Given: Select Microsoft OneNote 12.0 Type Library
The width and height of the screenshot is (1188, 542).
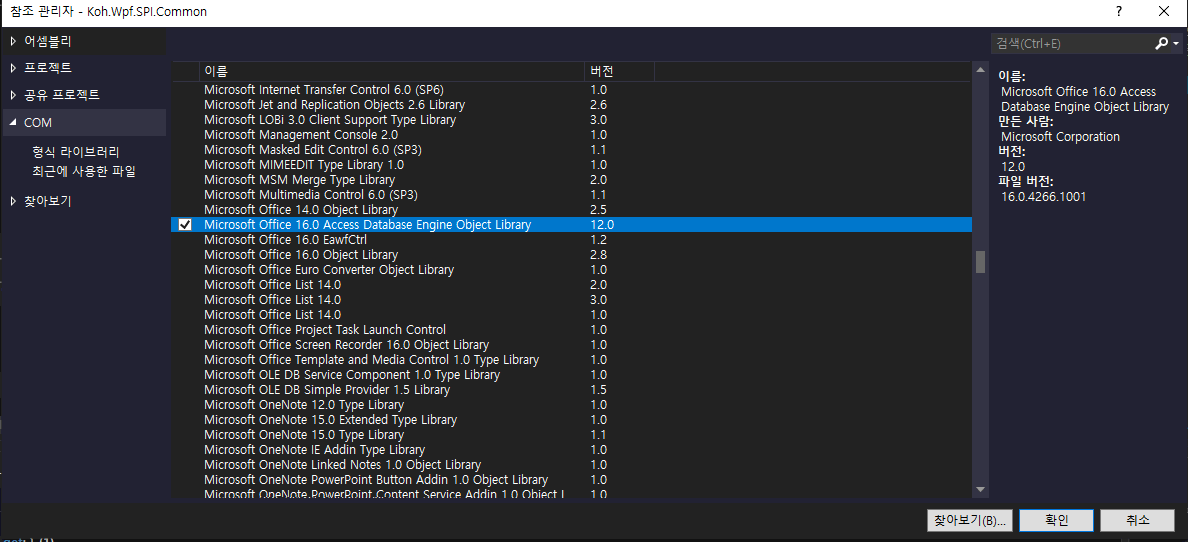Looking at the screenshot, I should click(572, 405).
